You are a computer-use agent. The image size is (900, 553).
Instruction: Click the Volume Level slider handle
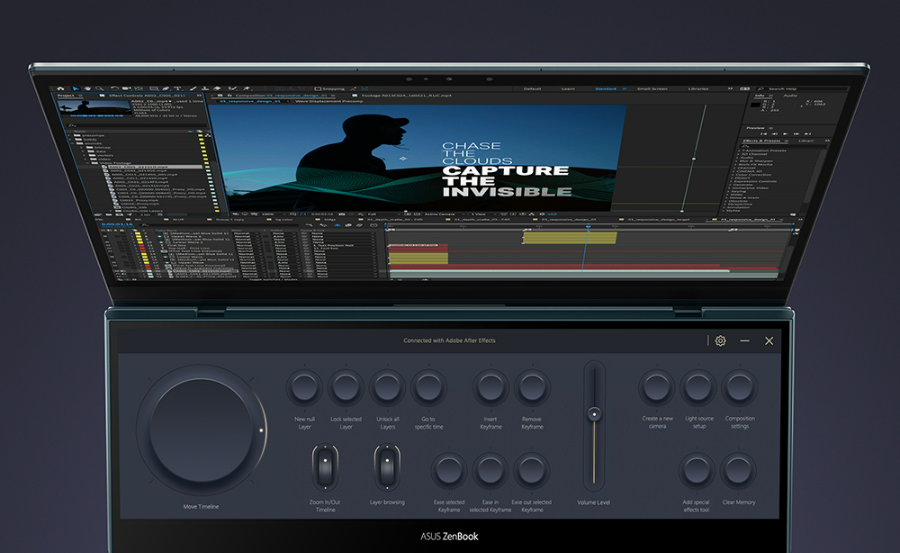(594, 413)
